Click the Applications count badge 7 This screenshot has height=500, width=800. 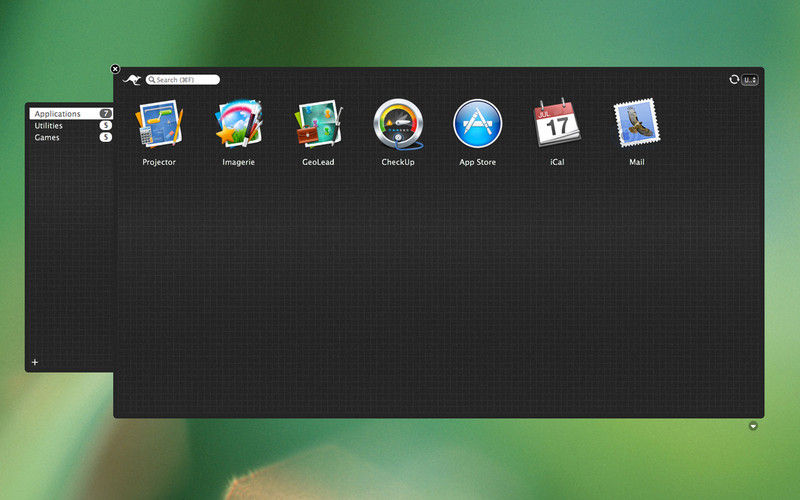106,113
